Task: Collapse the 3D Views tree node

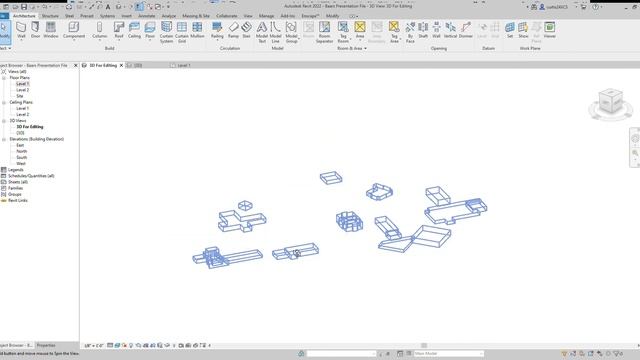Action: pos(4,121)
